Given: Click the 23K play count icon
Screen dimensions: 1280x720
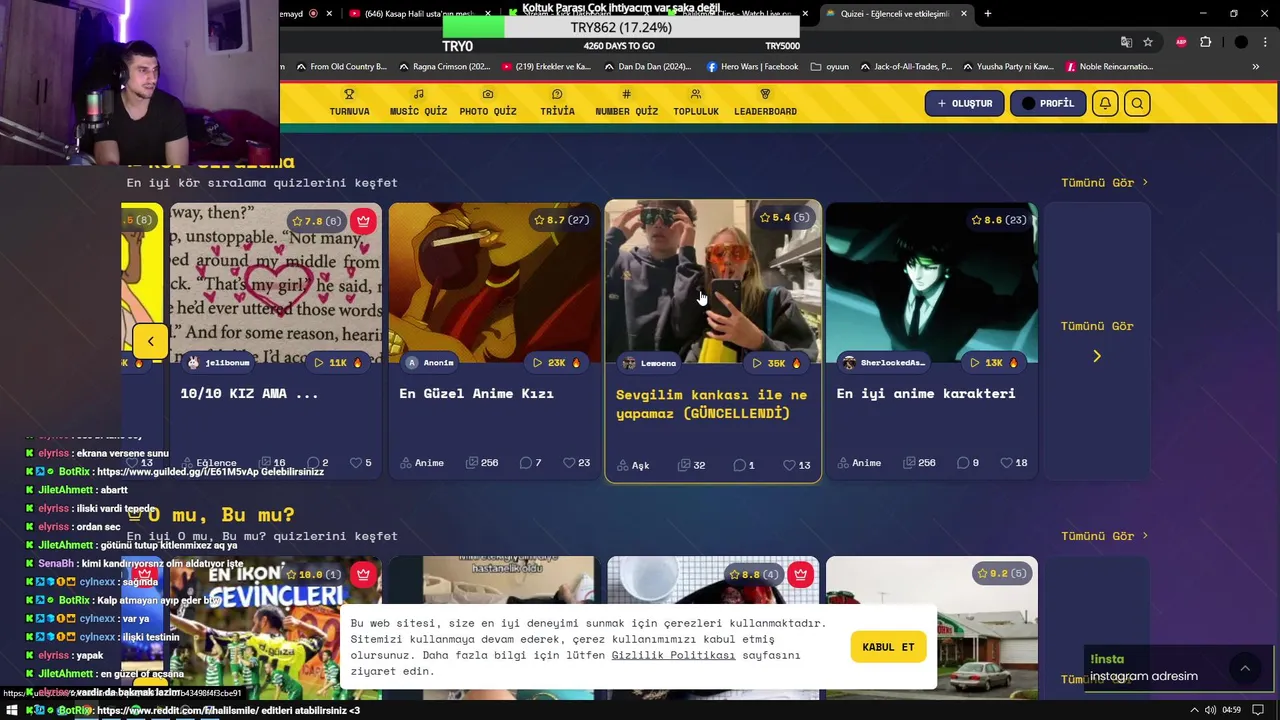Looking at the screenshot, I should pos(537,362).
